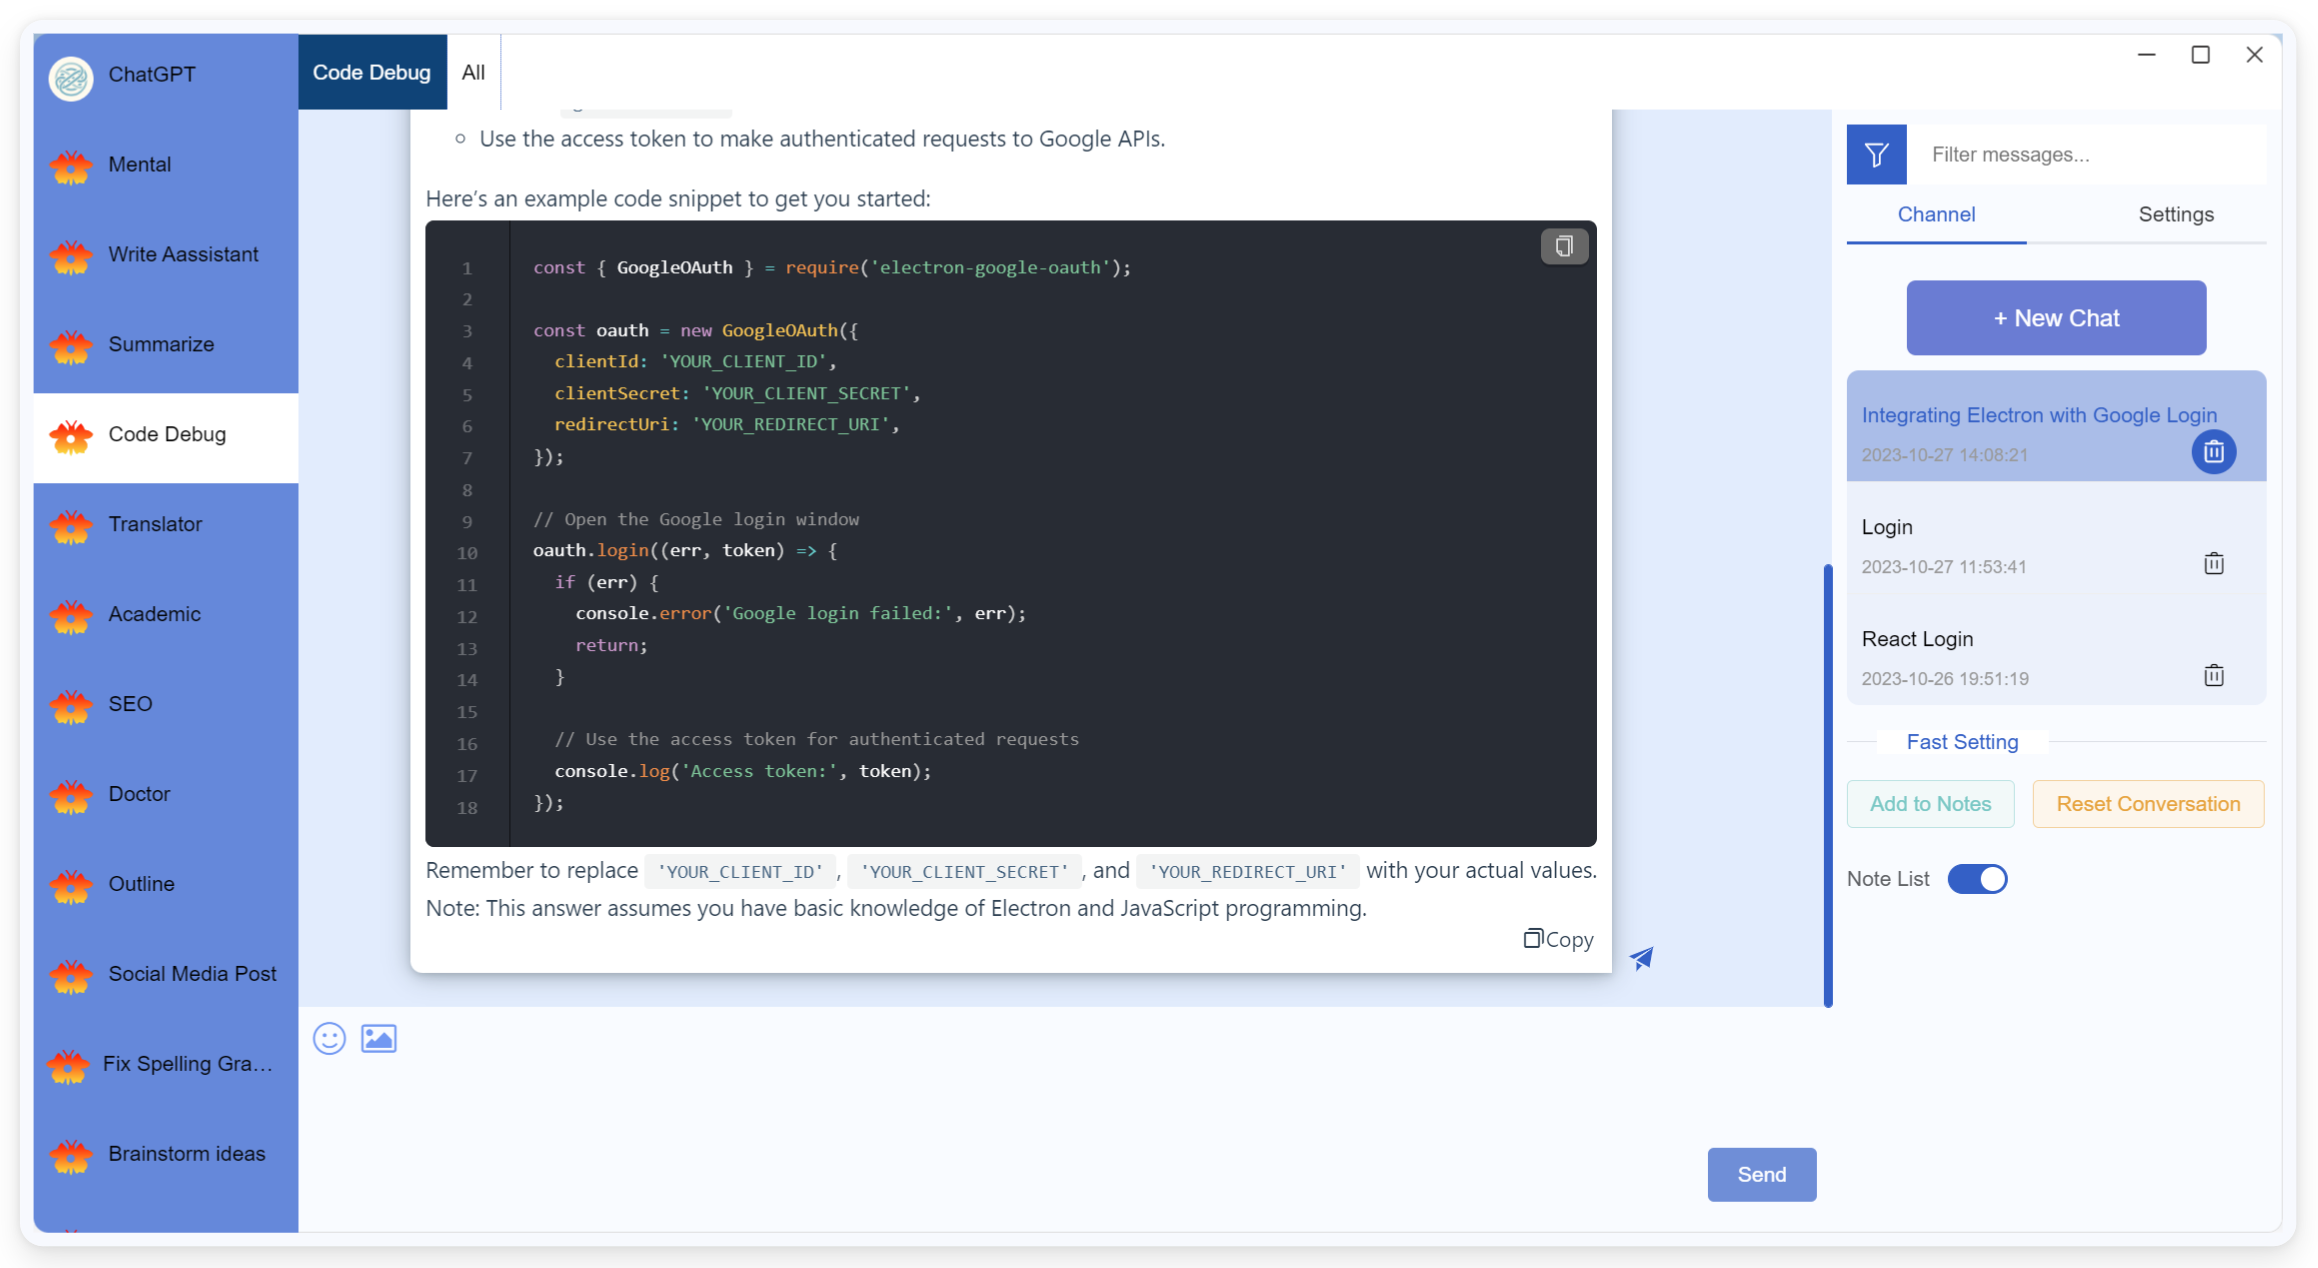
Task: Delete the React Login chat
Action: (2214, 676)
